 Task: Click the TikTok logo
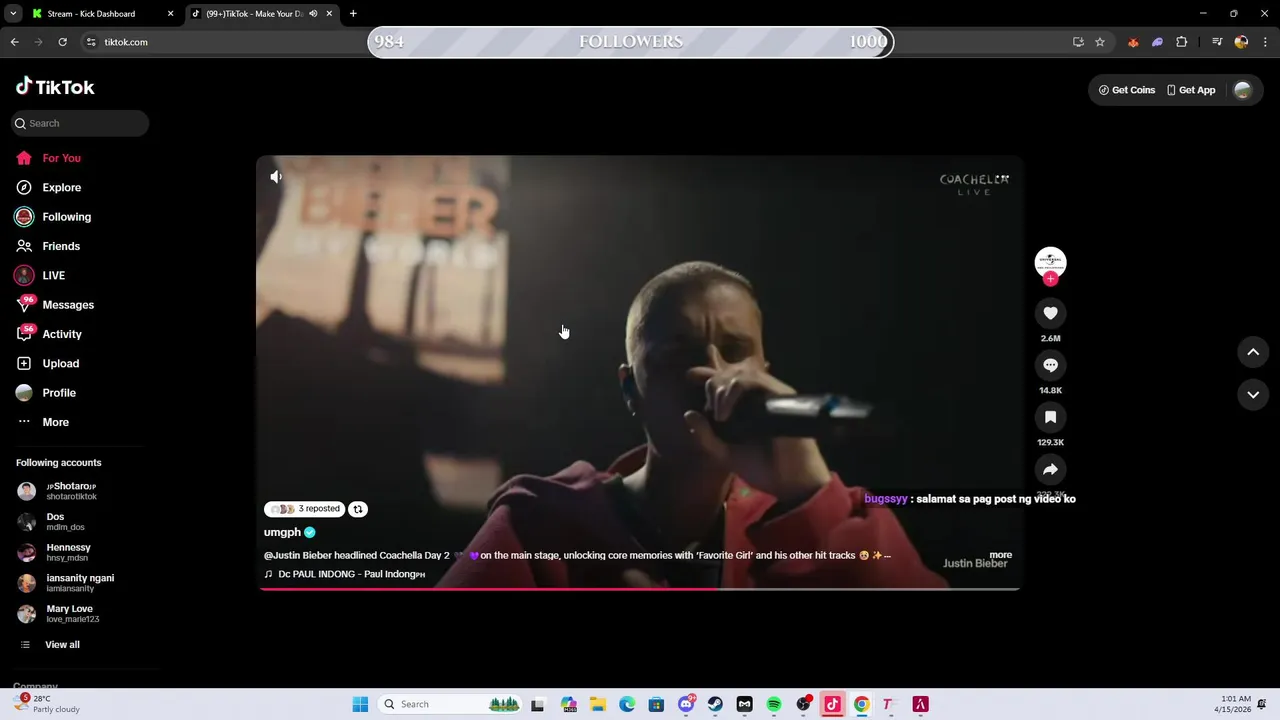[x=55, y=87]
